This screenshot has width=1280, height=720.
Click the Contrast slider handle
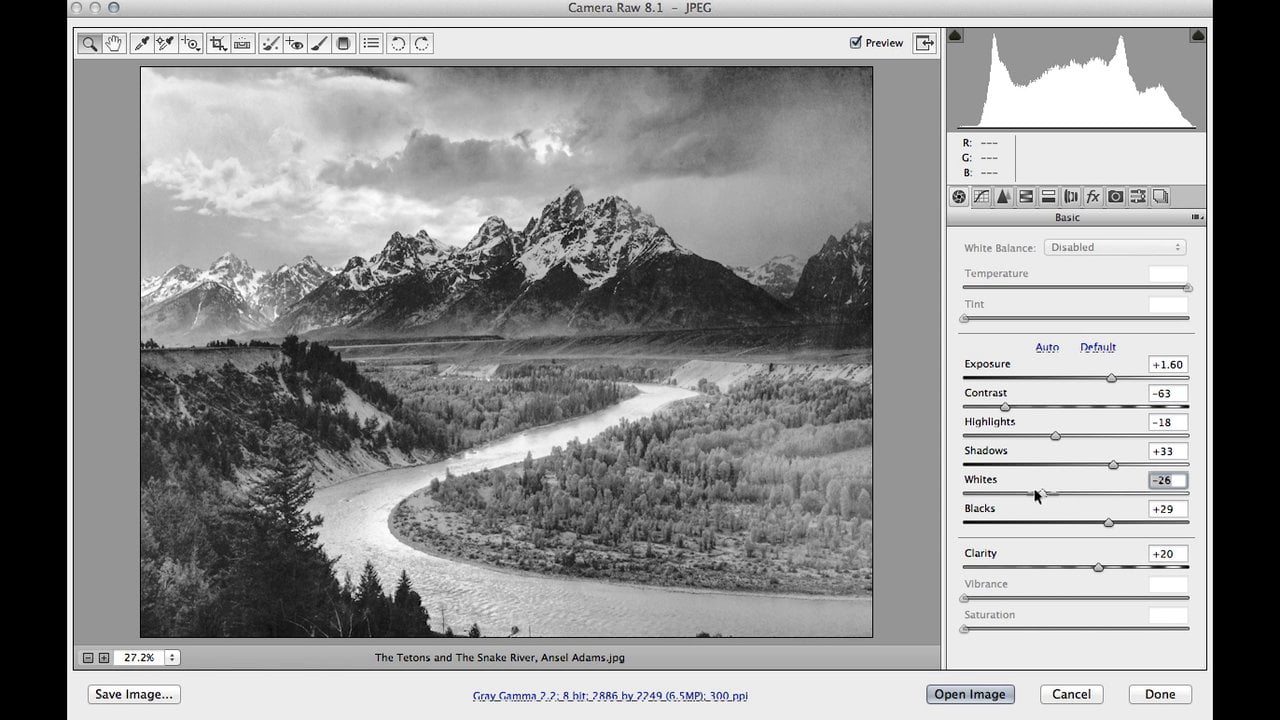coord(1005,407)
